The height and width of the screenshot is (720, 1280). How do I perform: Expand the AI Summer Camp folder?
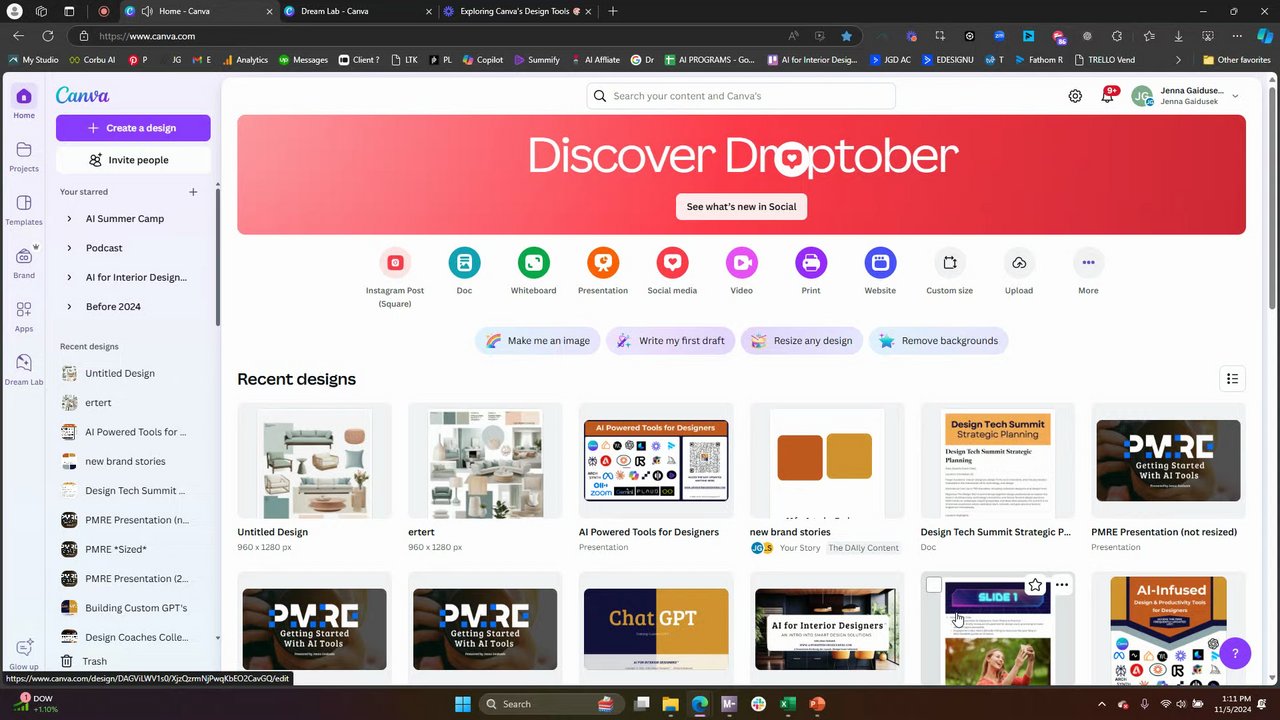[x=69, y=219]
